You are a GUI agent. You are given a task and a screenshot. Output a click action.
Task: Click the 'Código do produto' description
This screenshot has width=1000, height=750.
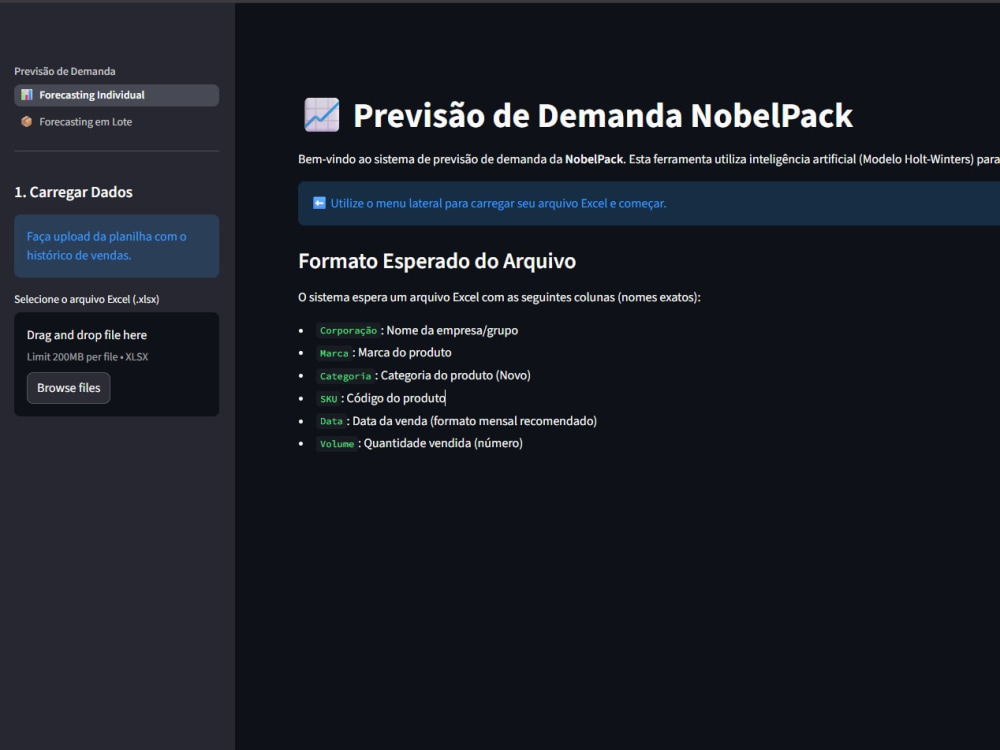396,399
